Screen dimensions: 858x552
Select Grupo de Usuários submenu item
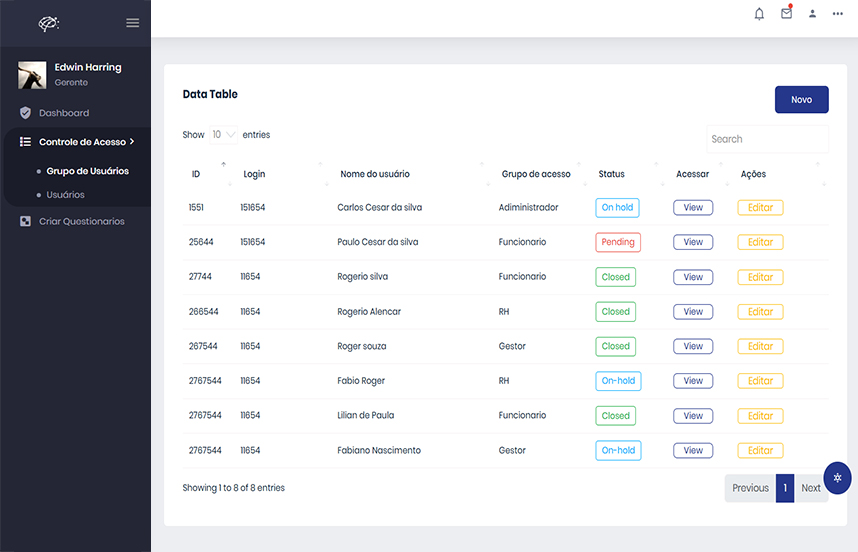(87, 171)
